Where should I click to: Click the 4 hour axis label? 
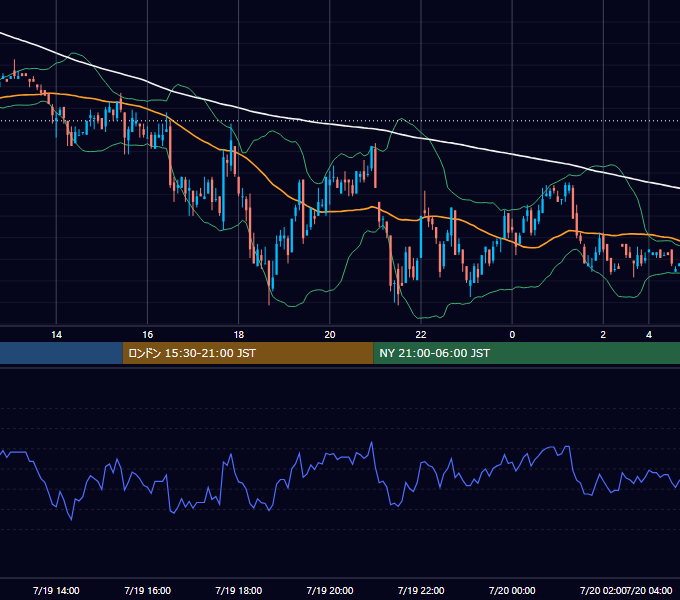pyautogui.click(x=649, y=335)
